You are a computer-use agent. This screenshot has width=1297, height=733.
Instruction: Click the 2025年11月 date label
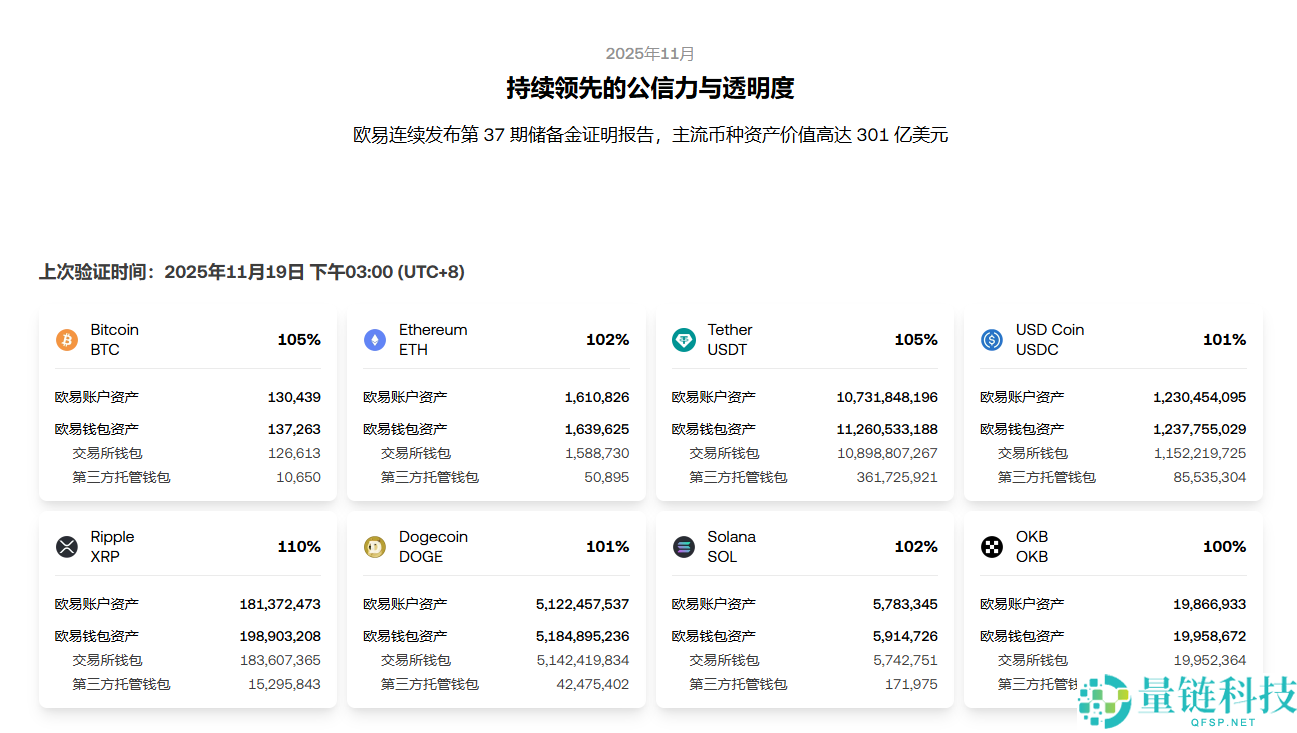tap(650, 54)
